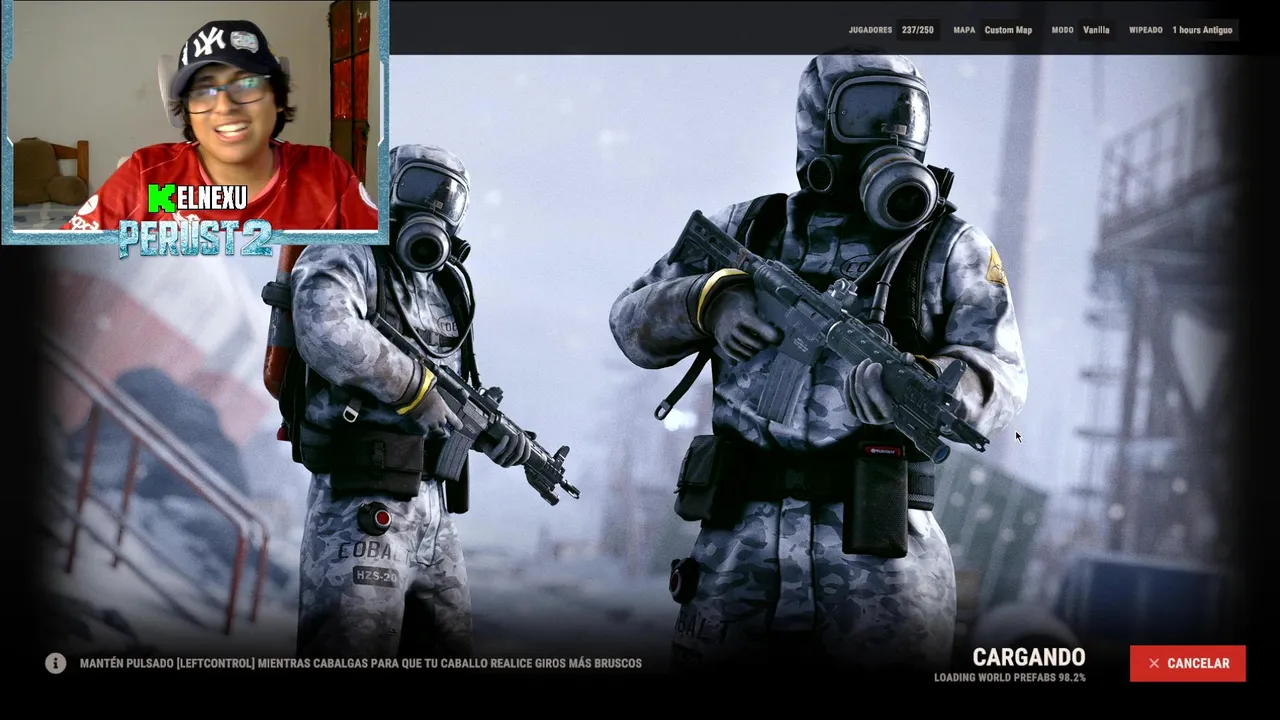Click the green K logo by ELNEXU
Screen dimensions: 1280x720
(x=161, y=198)
